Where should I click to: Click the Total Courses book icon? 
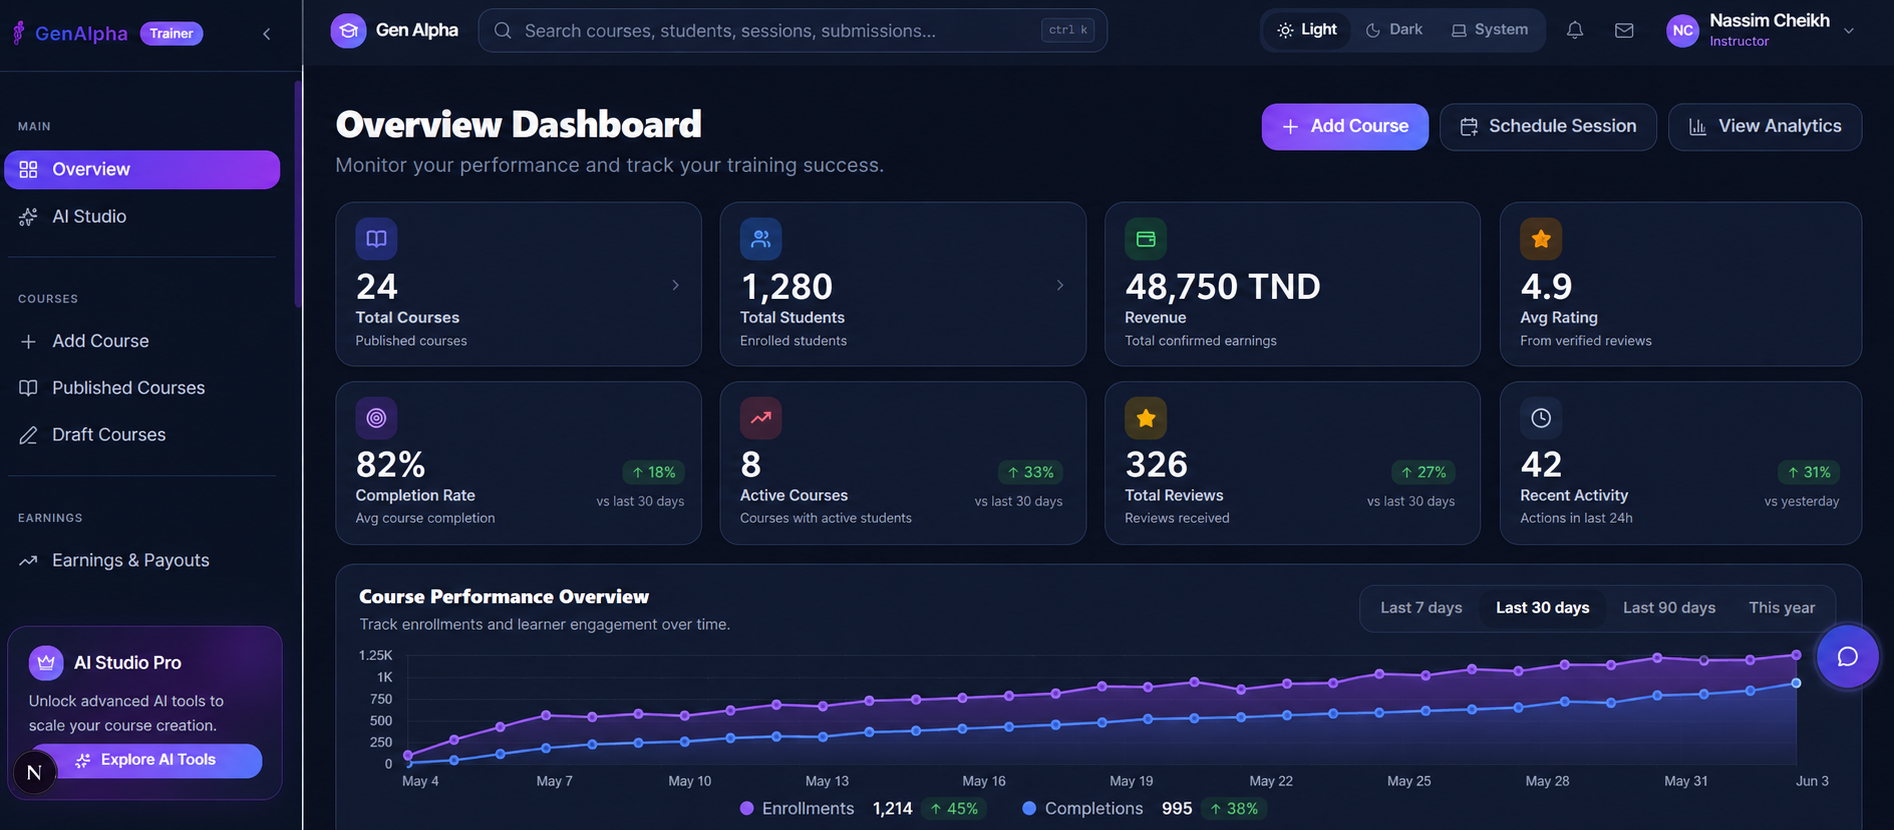click(376, 239)
